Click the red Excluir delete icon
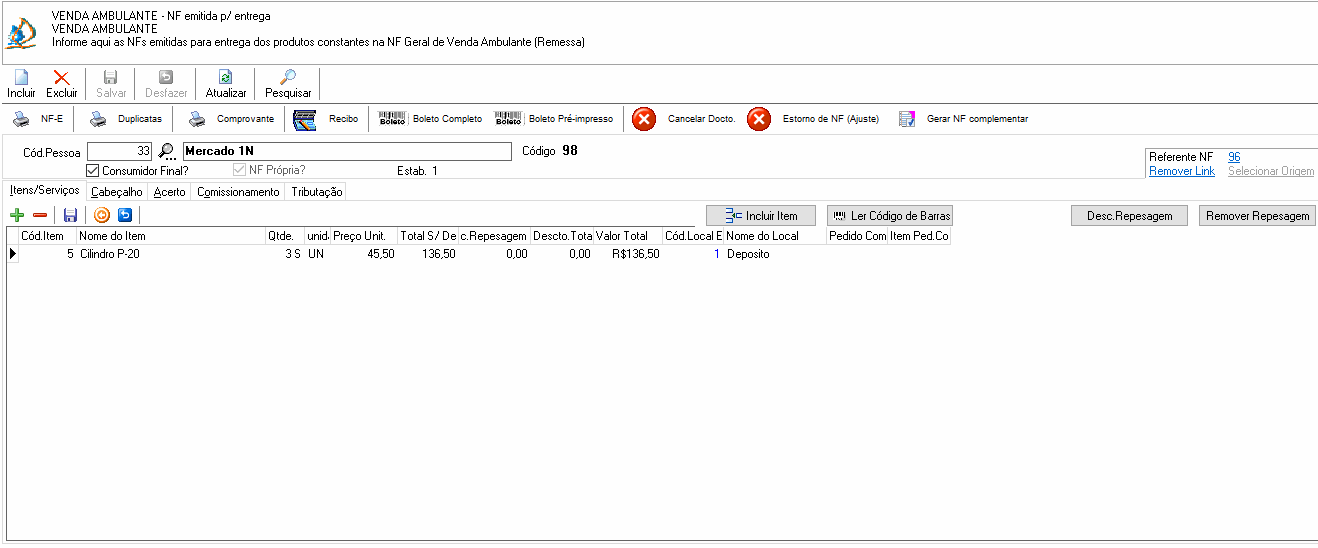The image size is (1318, 548). tap(62, 77)
